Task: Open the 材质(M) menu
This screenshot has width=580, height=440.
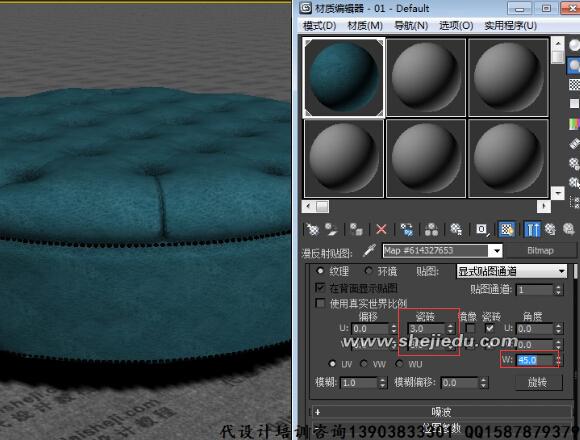Action: 365,26
